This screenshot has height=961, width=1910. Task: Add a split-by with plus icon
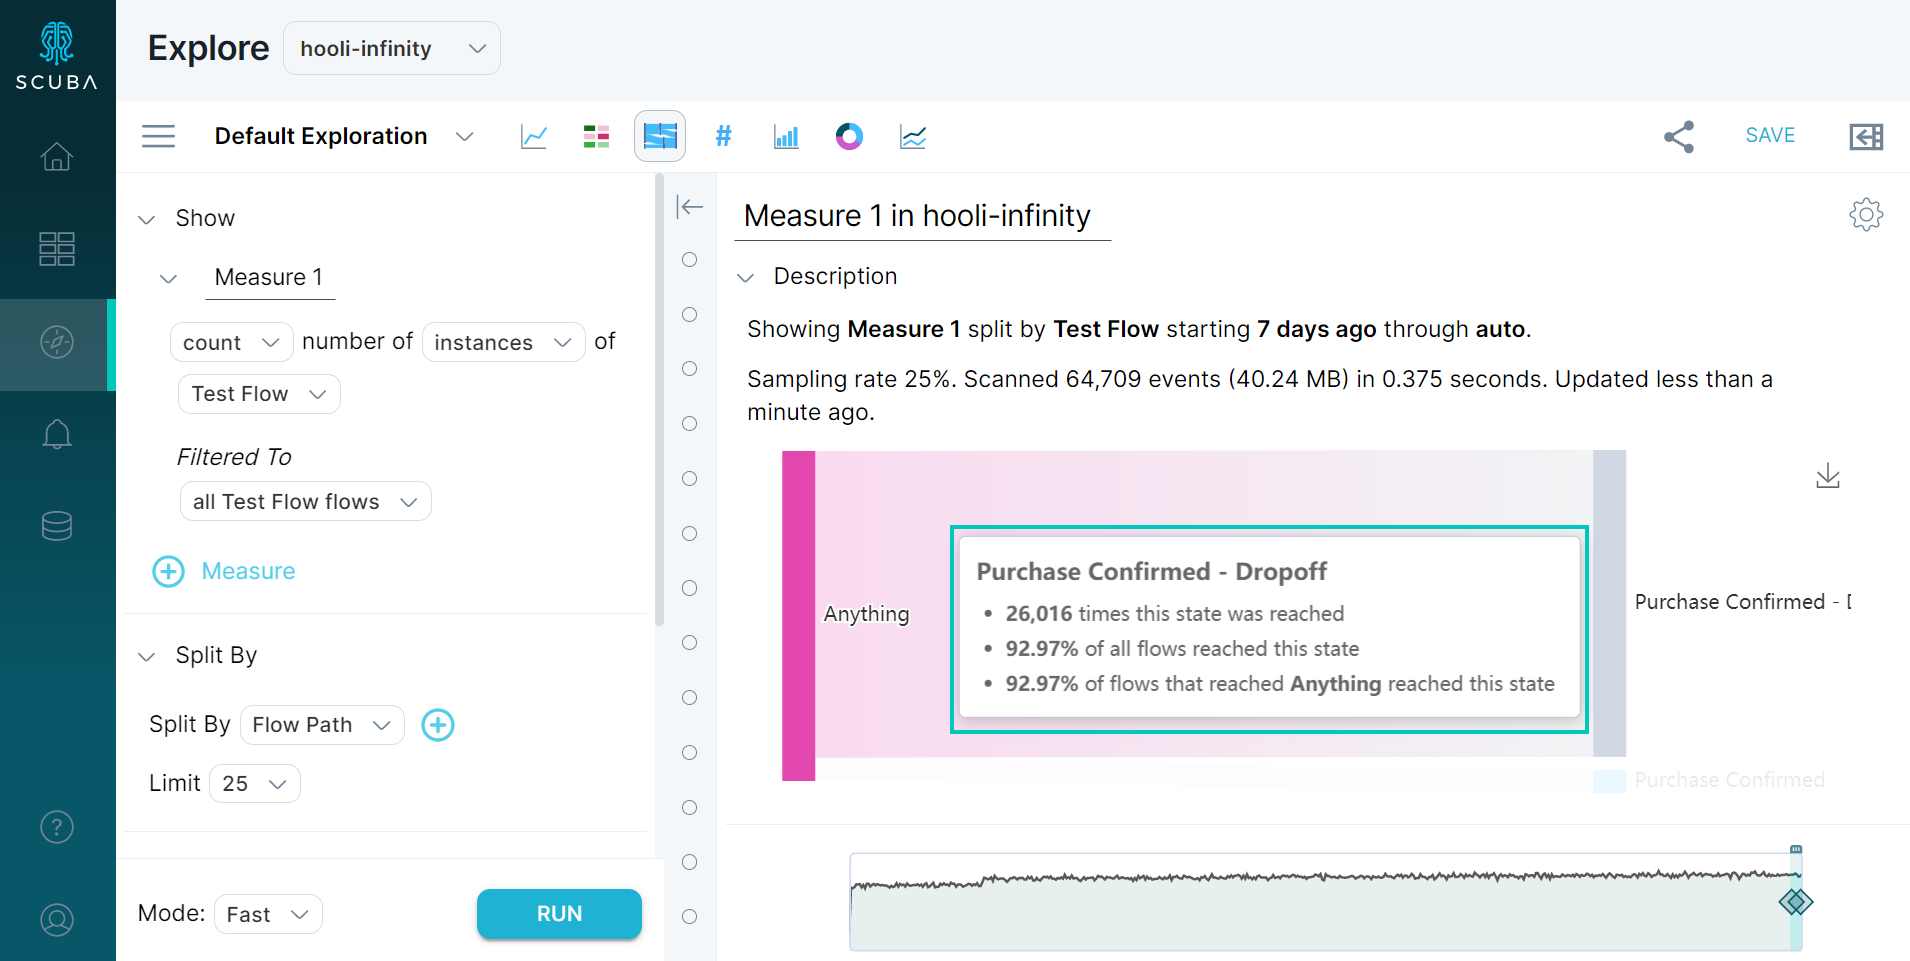point(438,725)
